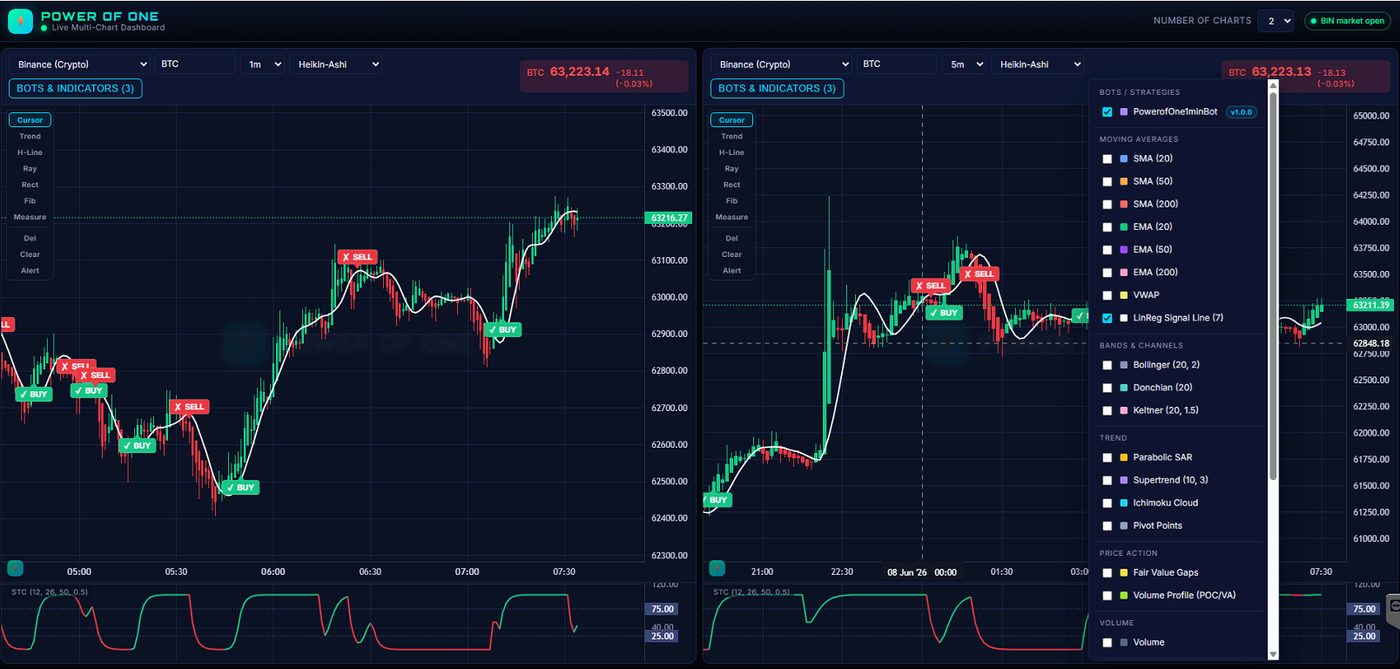Select H-Line tool on the 1m chart
This screenshot has height=669, width=1400.
(31, 152)
